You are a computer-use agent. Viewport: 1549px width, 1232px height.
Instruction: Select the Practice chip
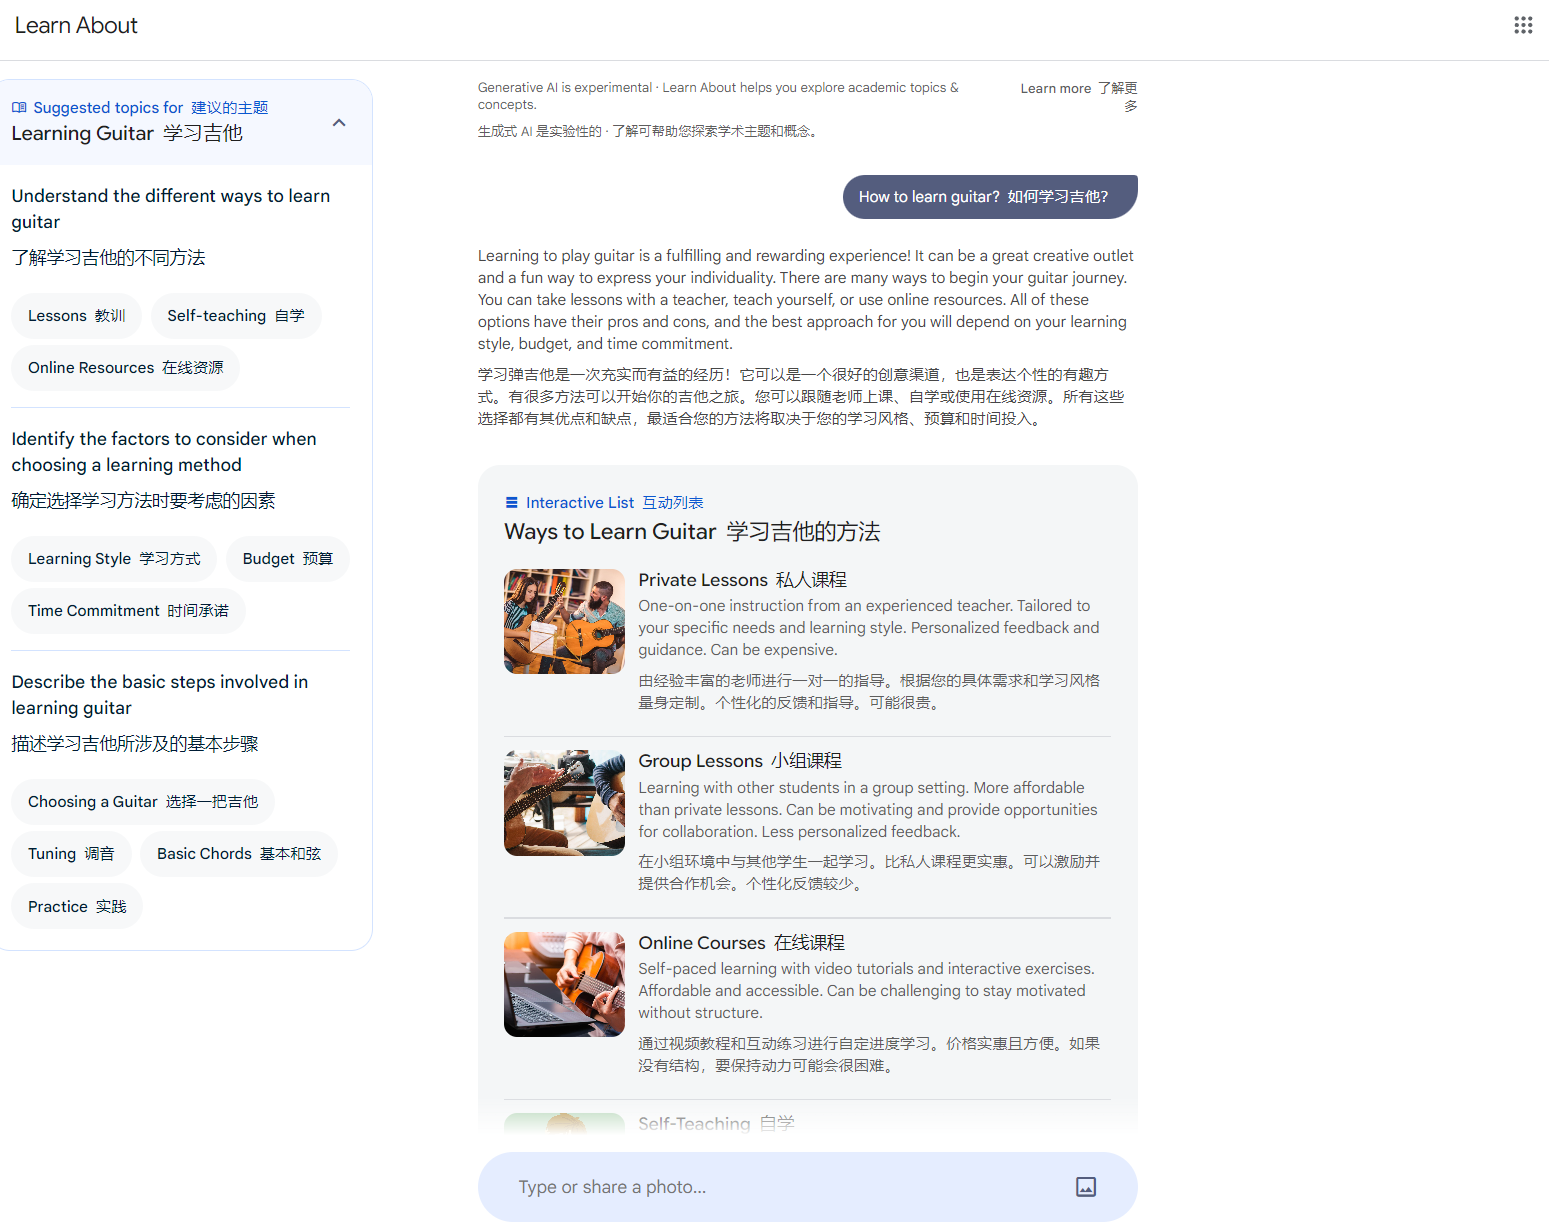[x=77, y=907]
